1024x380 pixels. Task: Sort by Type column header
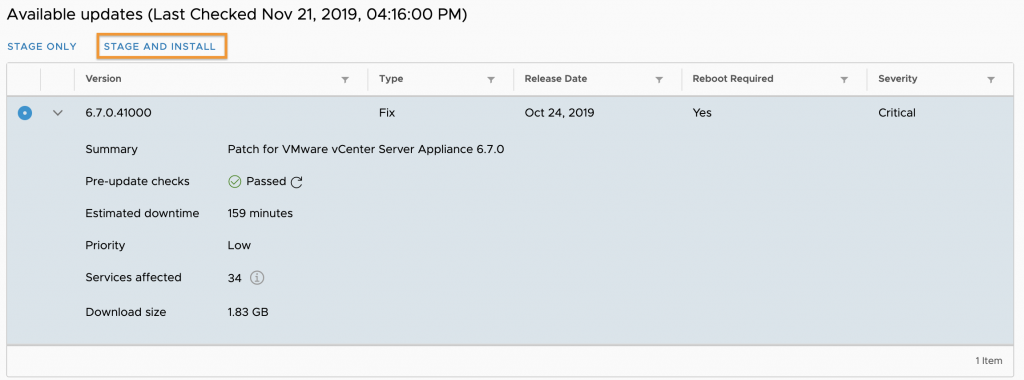pos(391,79)
